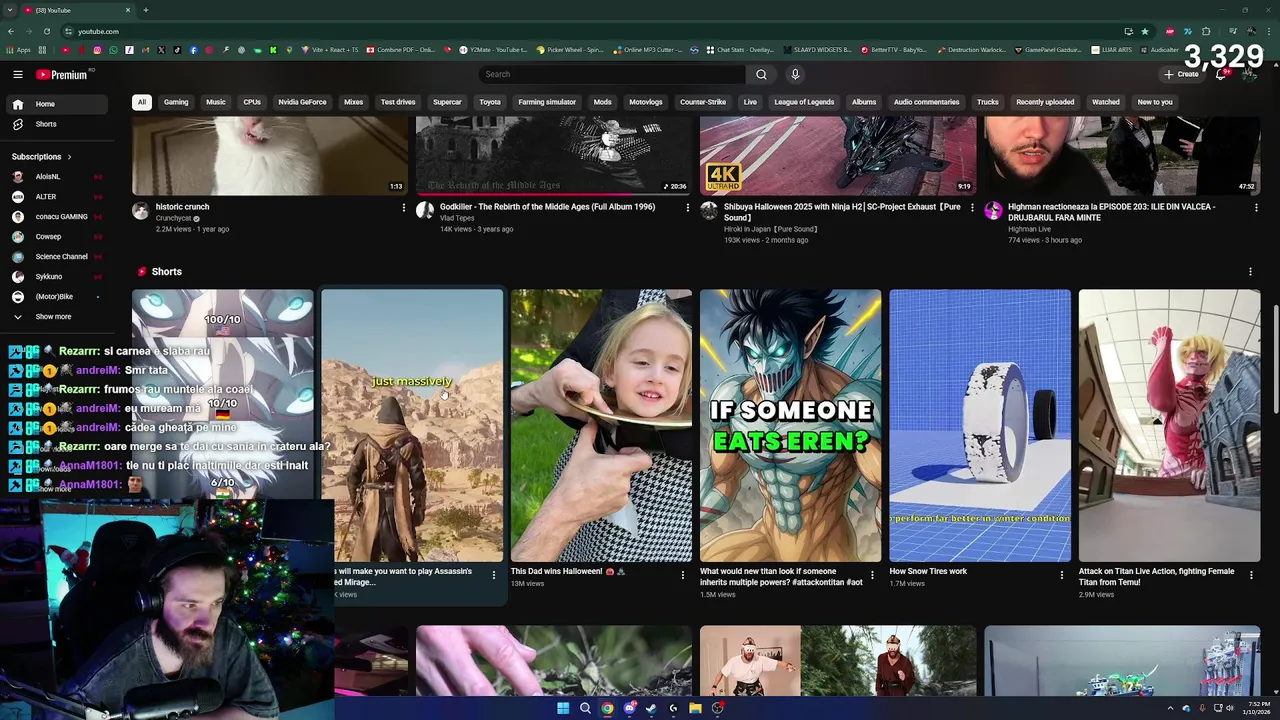This screenshot has width=1280, height=720.
Task: Open ALTER channel avatar in subscriptions
Action: pyautogui.click(x=18, y=197)
